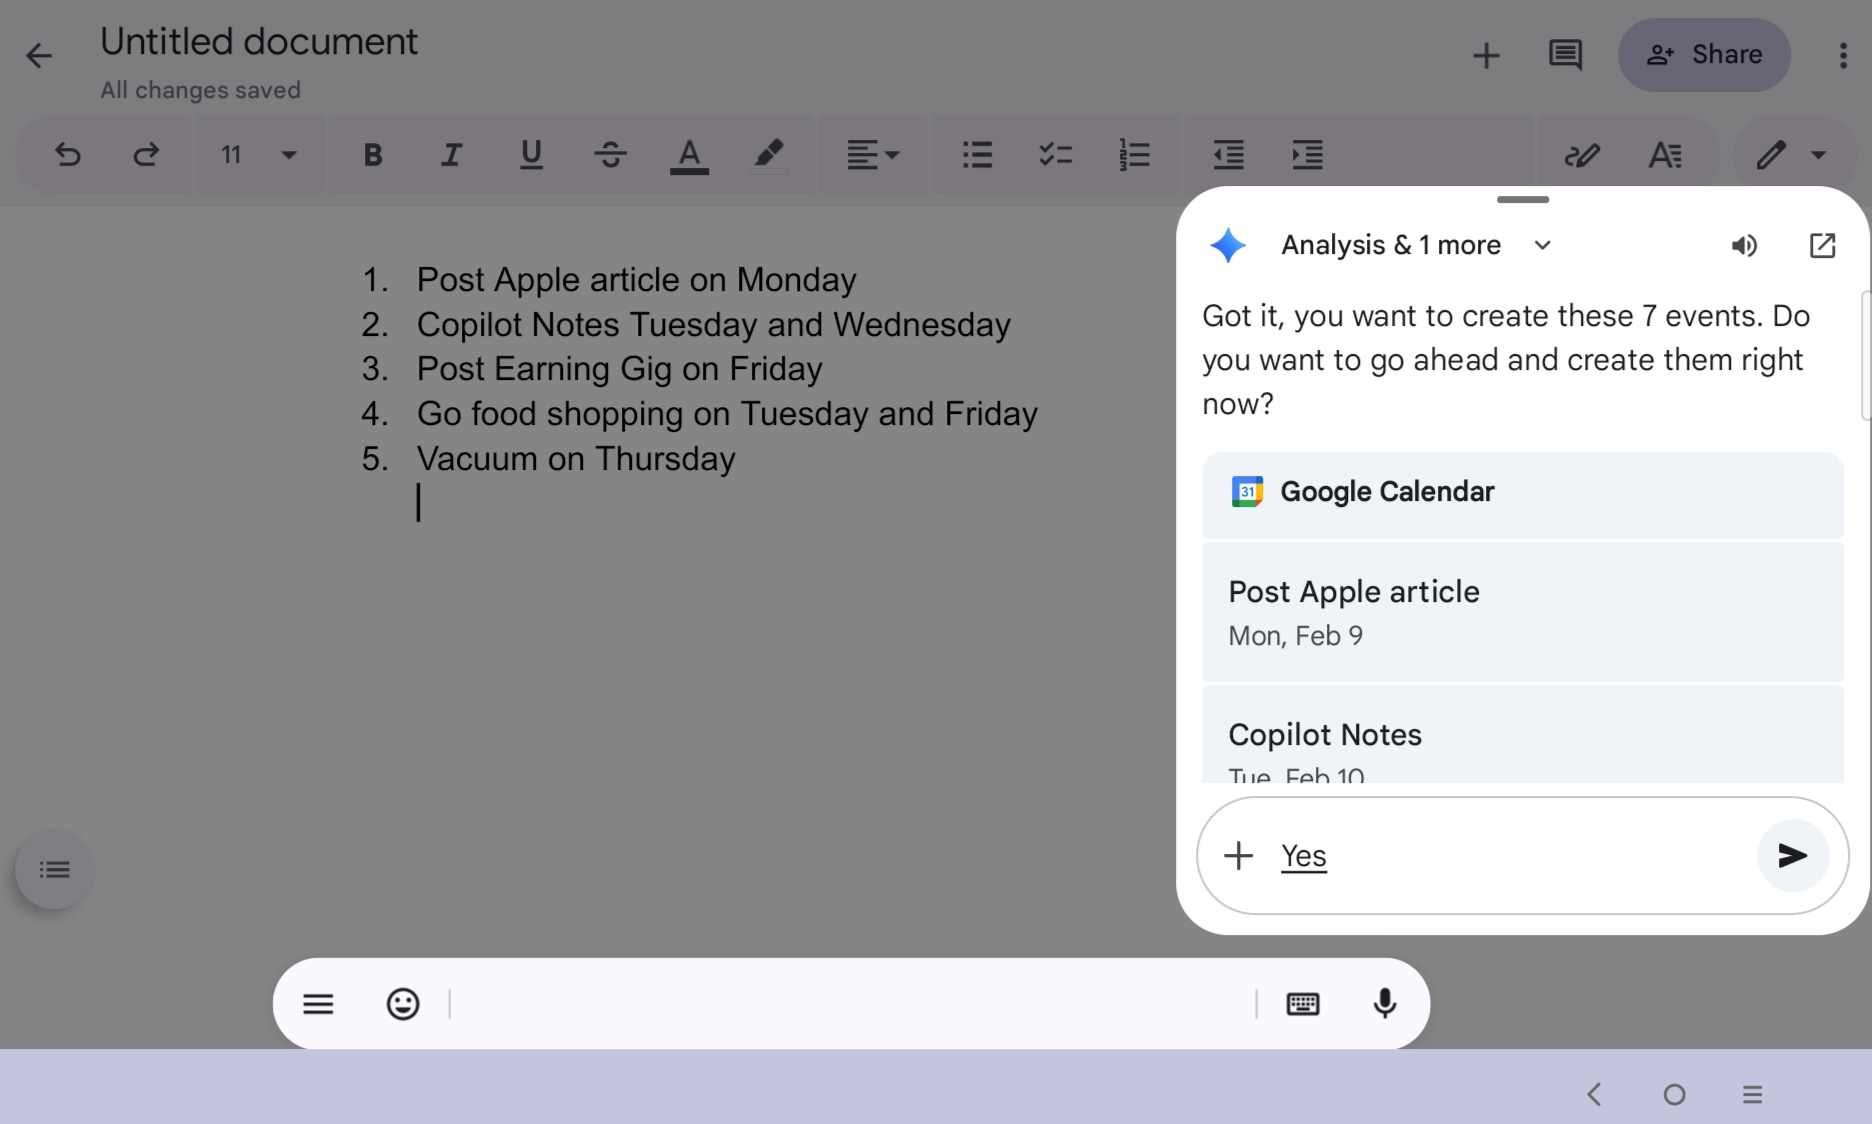Click the Redo arrow icon
This screenshot has height=1124, width=1872.
[x=146, y=155]
